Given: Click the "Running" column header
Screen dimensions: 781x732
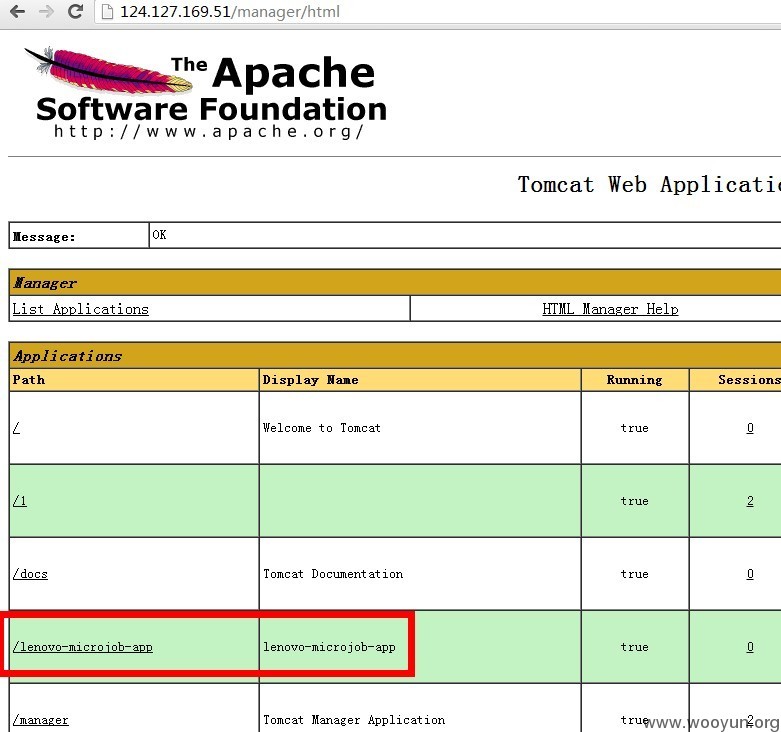Looking at the screenshot, I should click(x=635, y=380).
